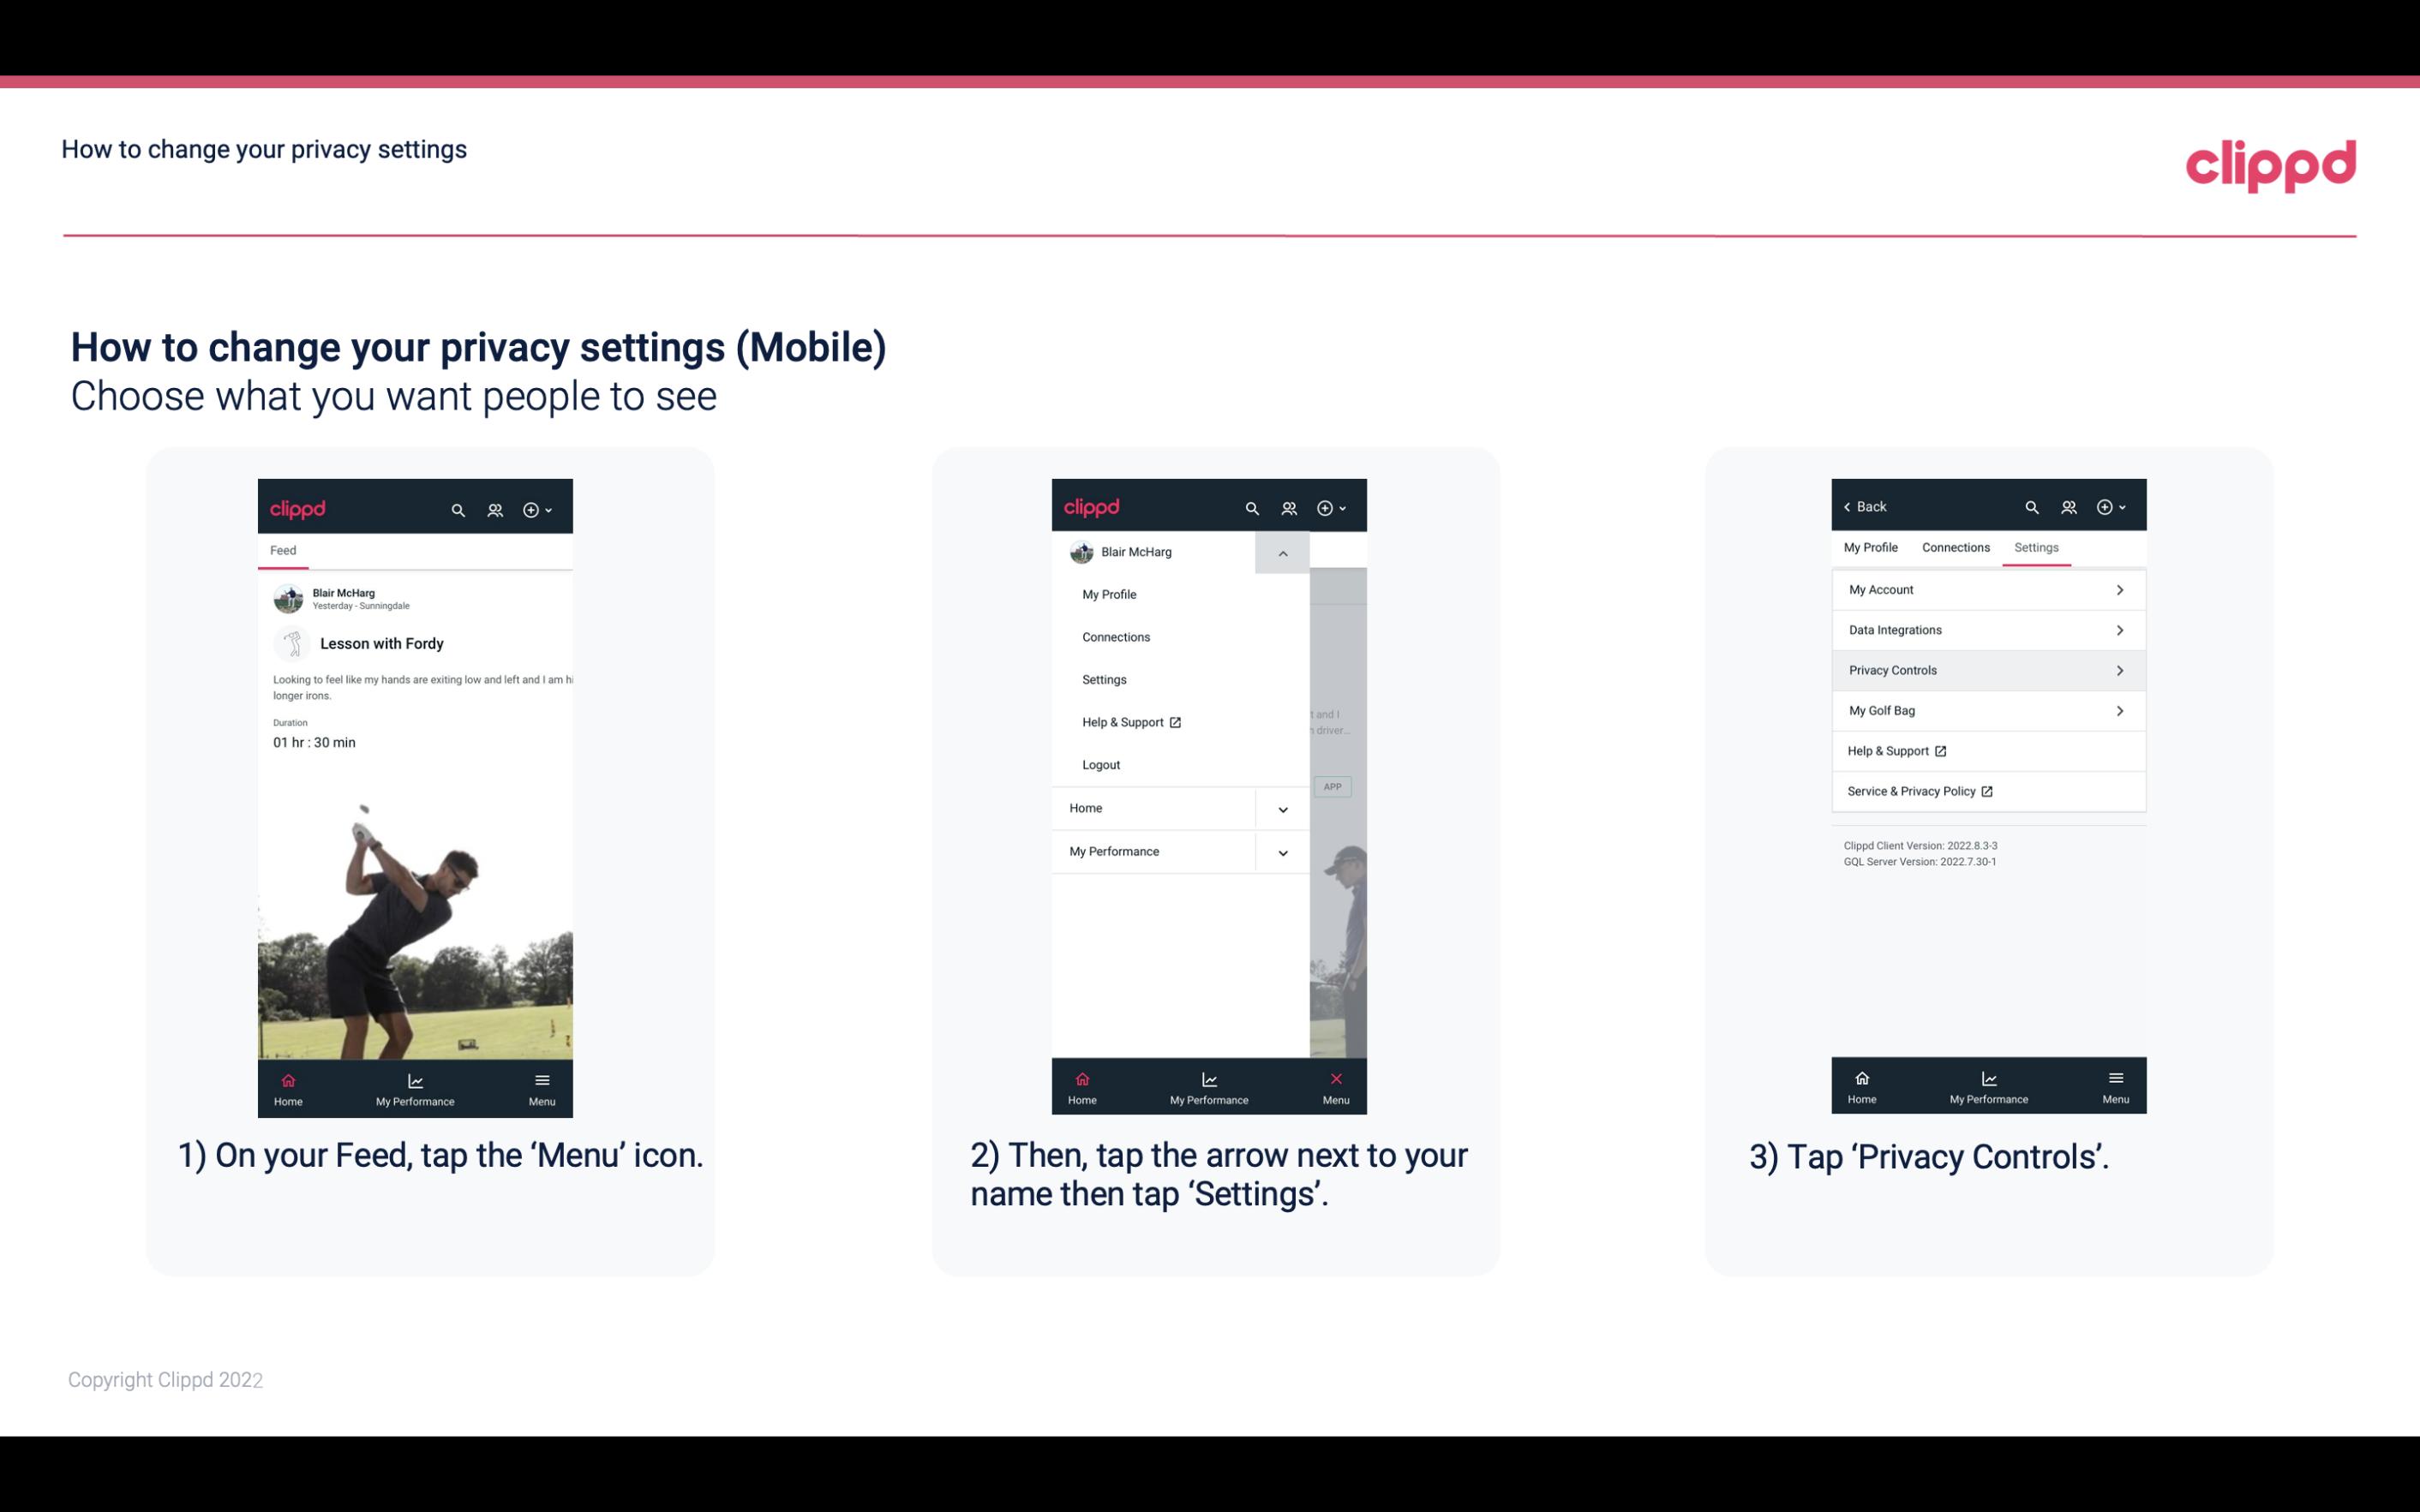Tap the Search icon in app bar

tap(460, 507)
